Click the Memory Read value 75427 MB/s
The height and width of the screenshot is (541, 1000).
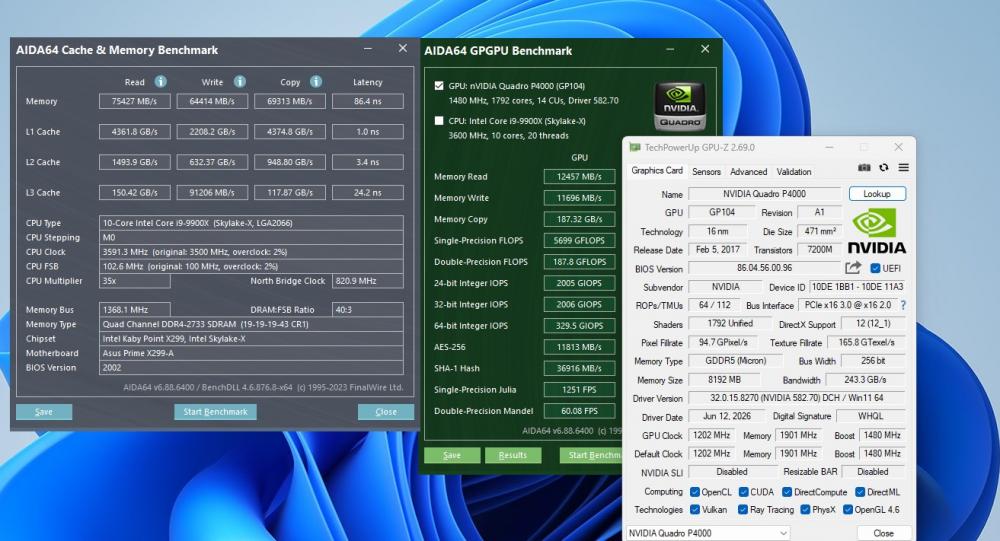click(x=135, y=101)
